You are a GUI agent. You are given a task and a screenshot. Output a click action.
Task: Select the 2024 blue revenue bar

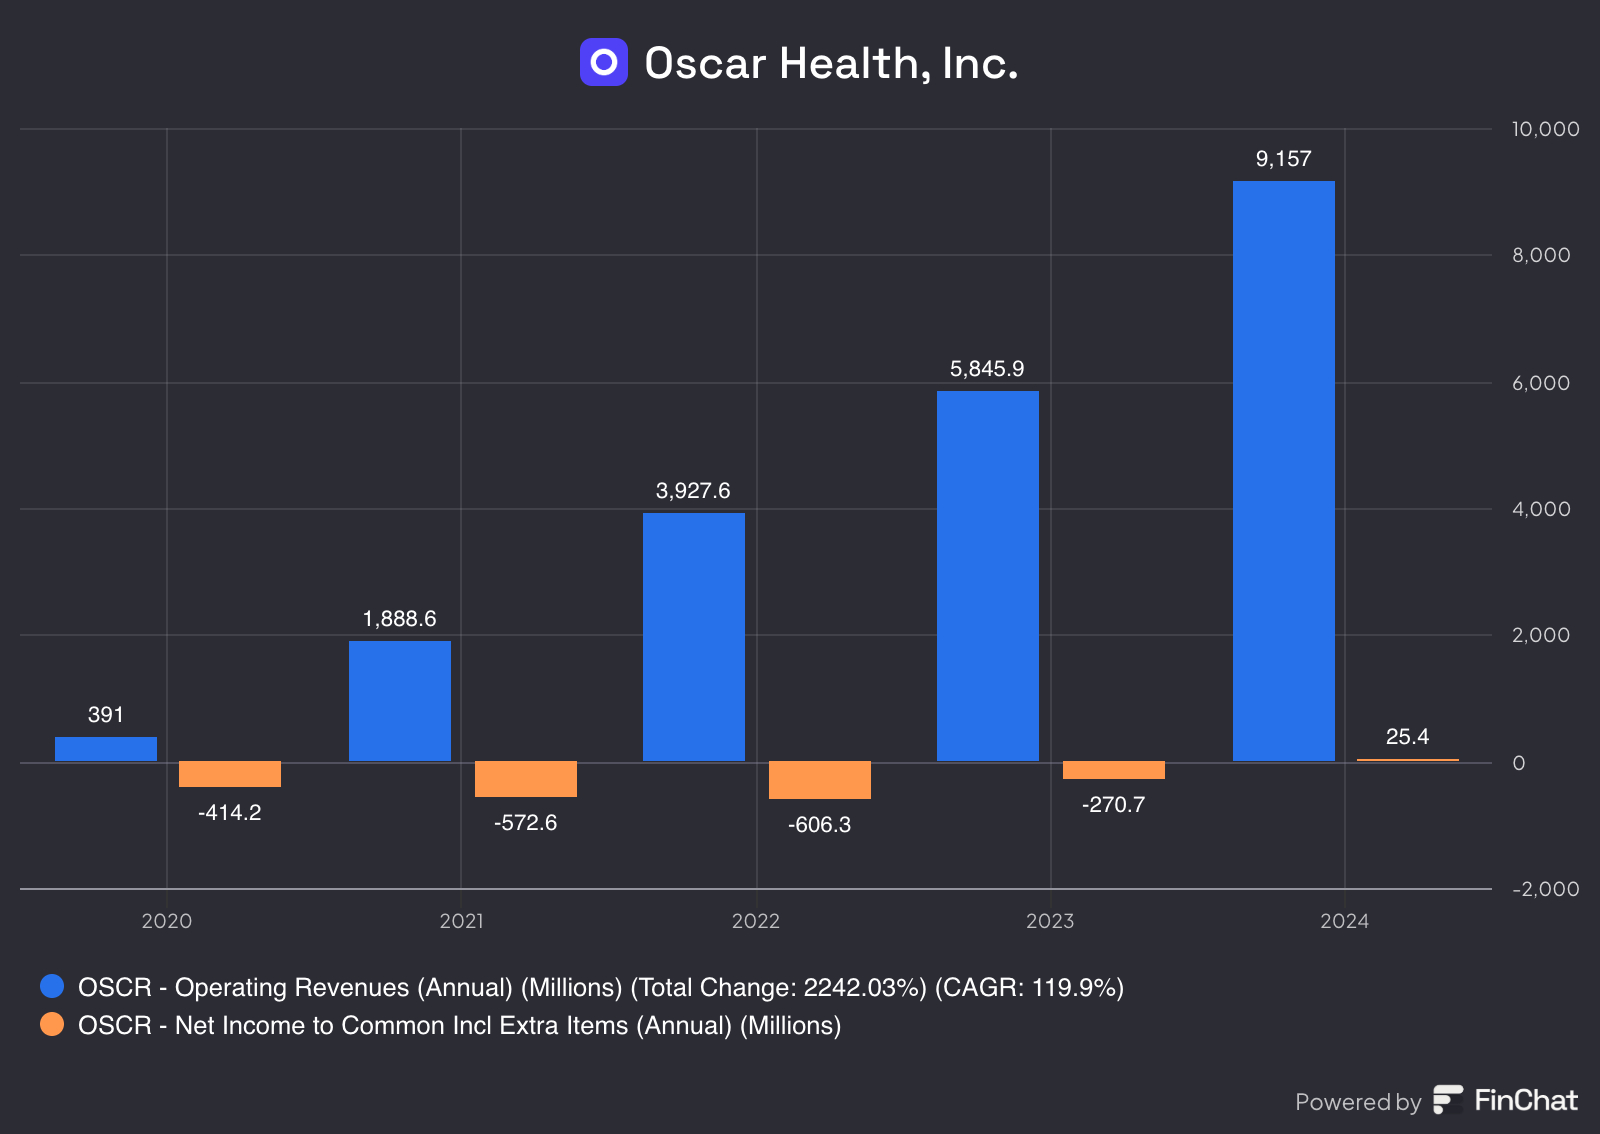click(x=1284, y=471)
